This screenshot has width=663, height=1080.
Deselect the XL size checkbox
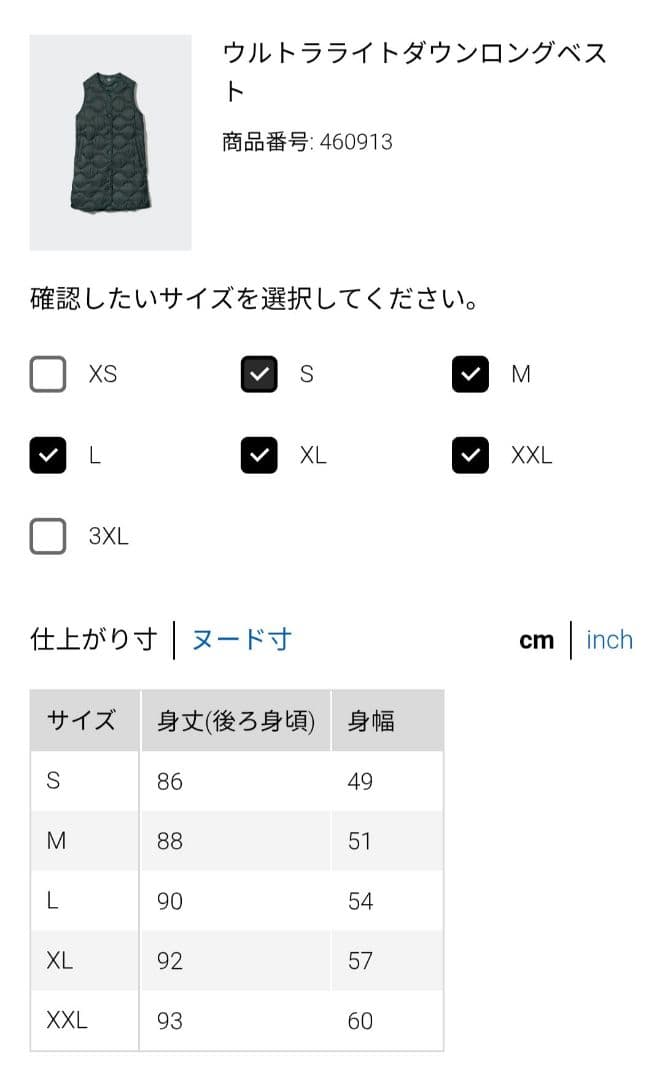coord(258,455)
